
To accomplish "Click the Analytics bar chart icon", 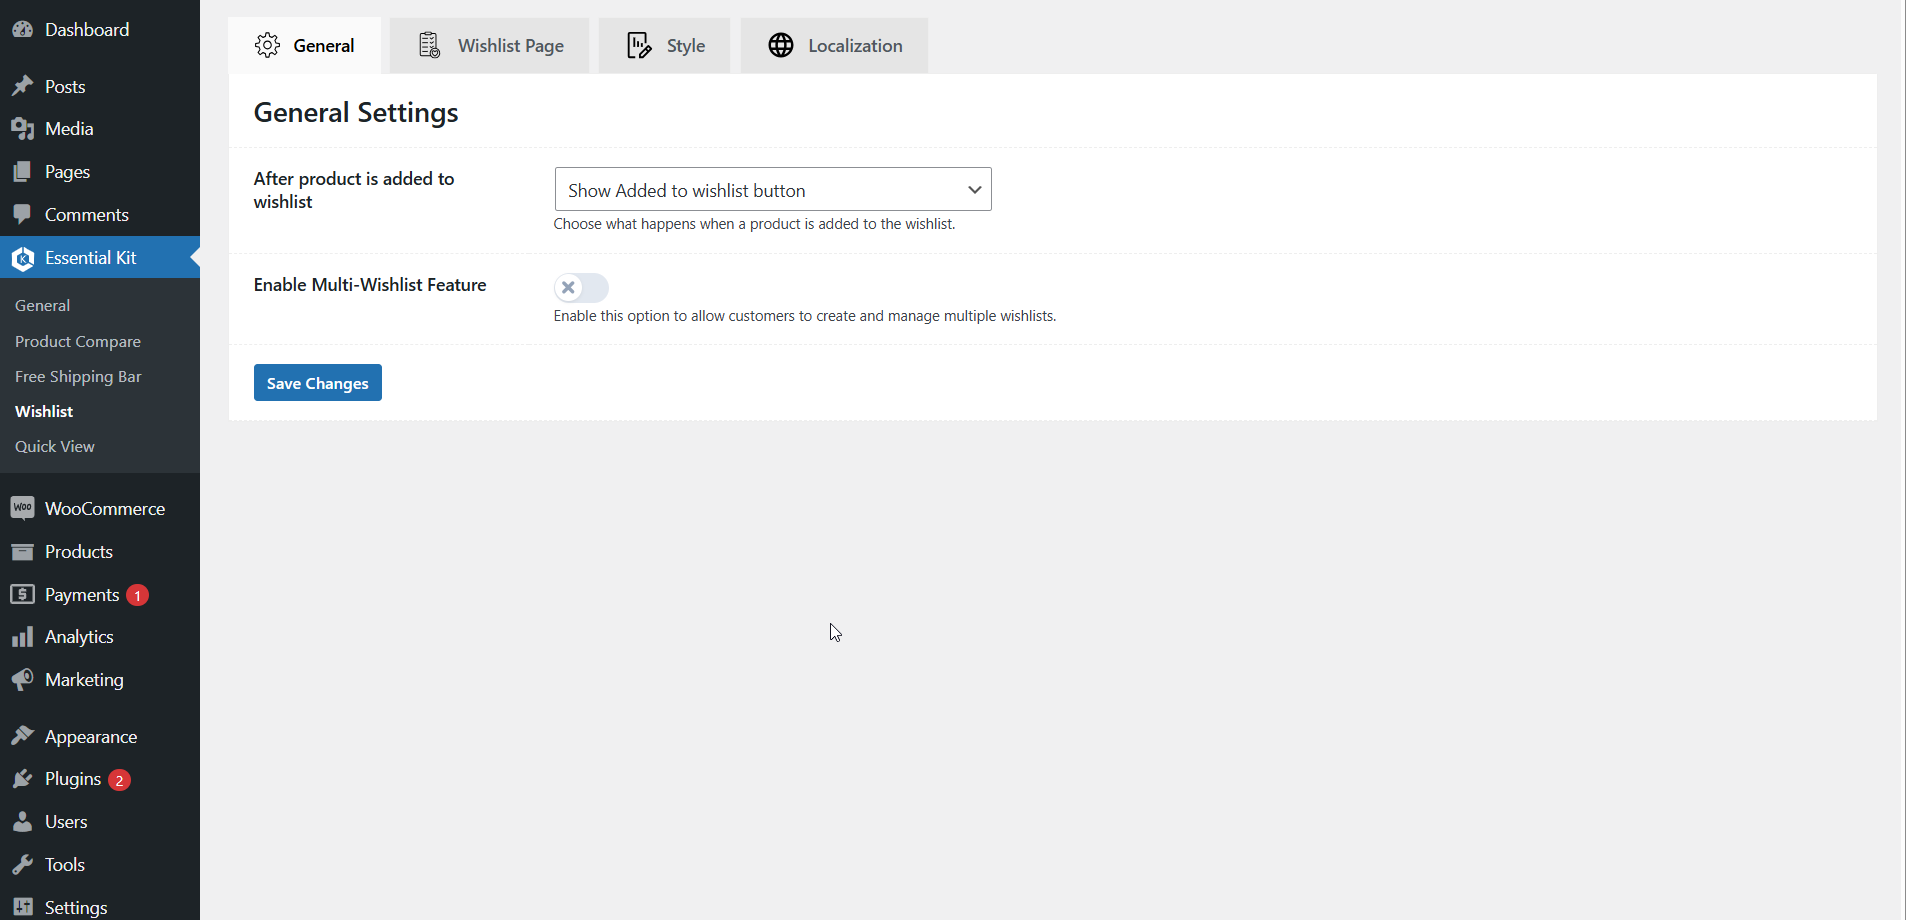I will pyautogui.click(x=22, y=637).
